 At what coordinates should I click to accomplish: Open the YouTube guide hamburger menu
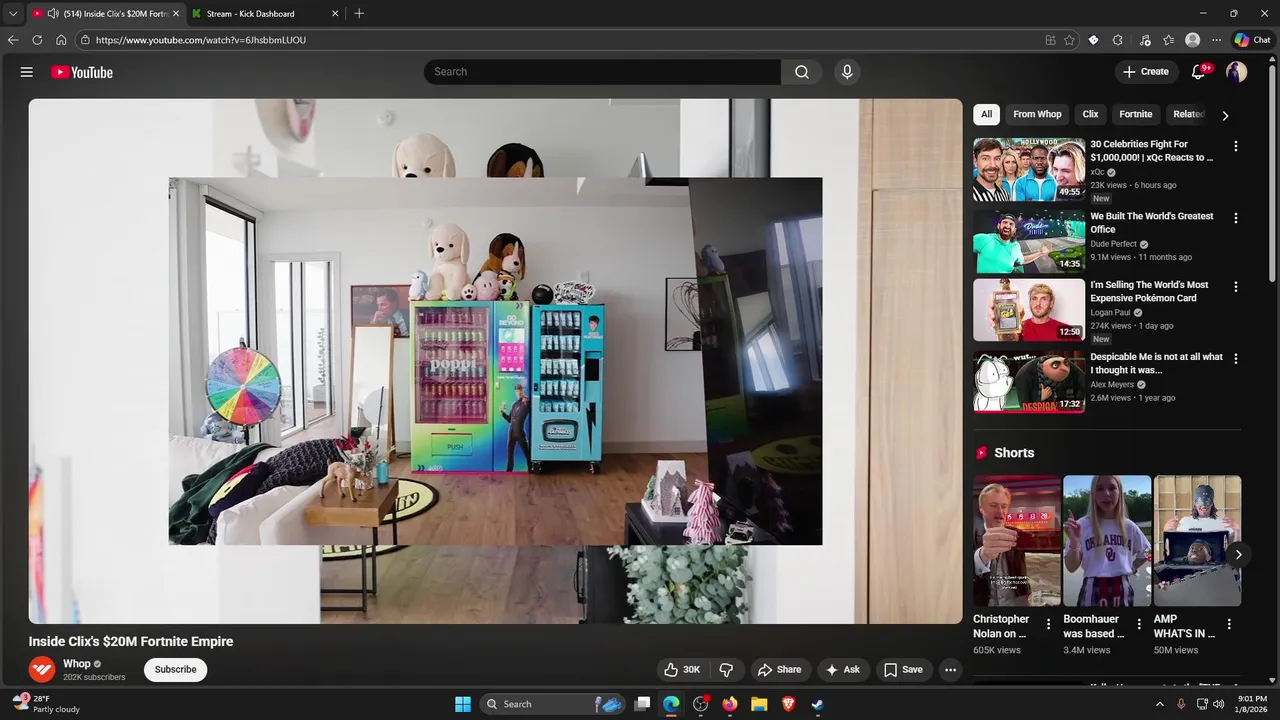[x=27, y=72]
